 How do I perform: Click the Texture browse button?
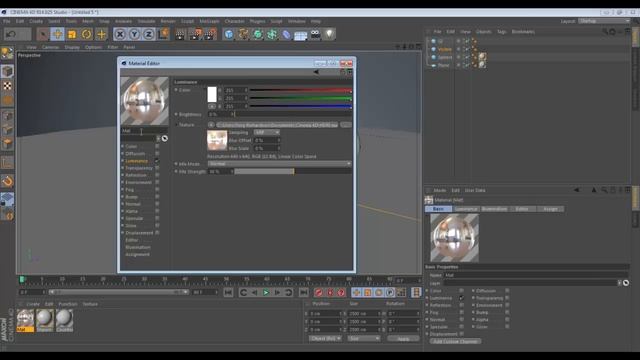[346, 125]
